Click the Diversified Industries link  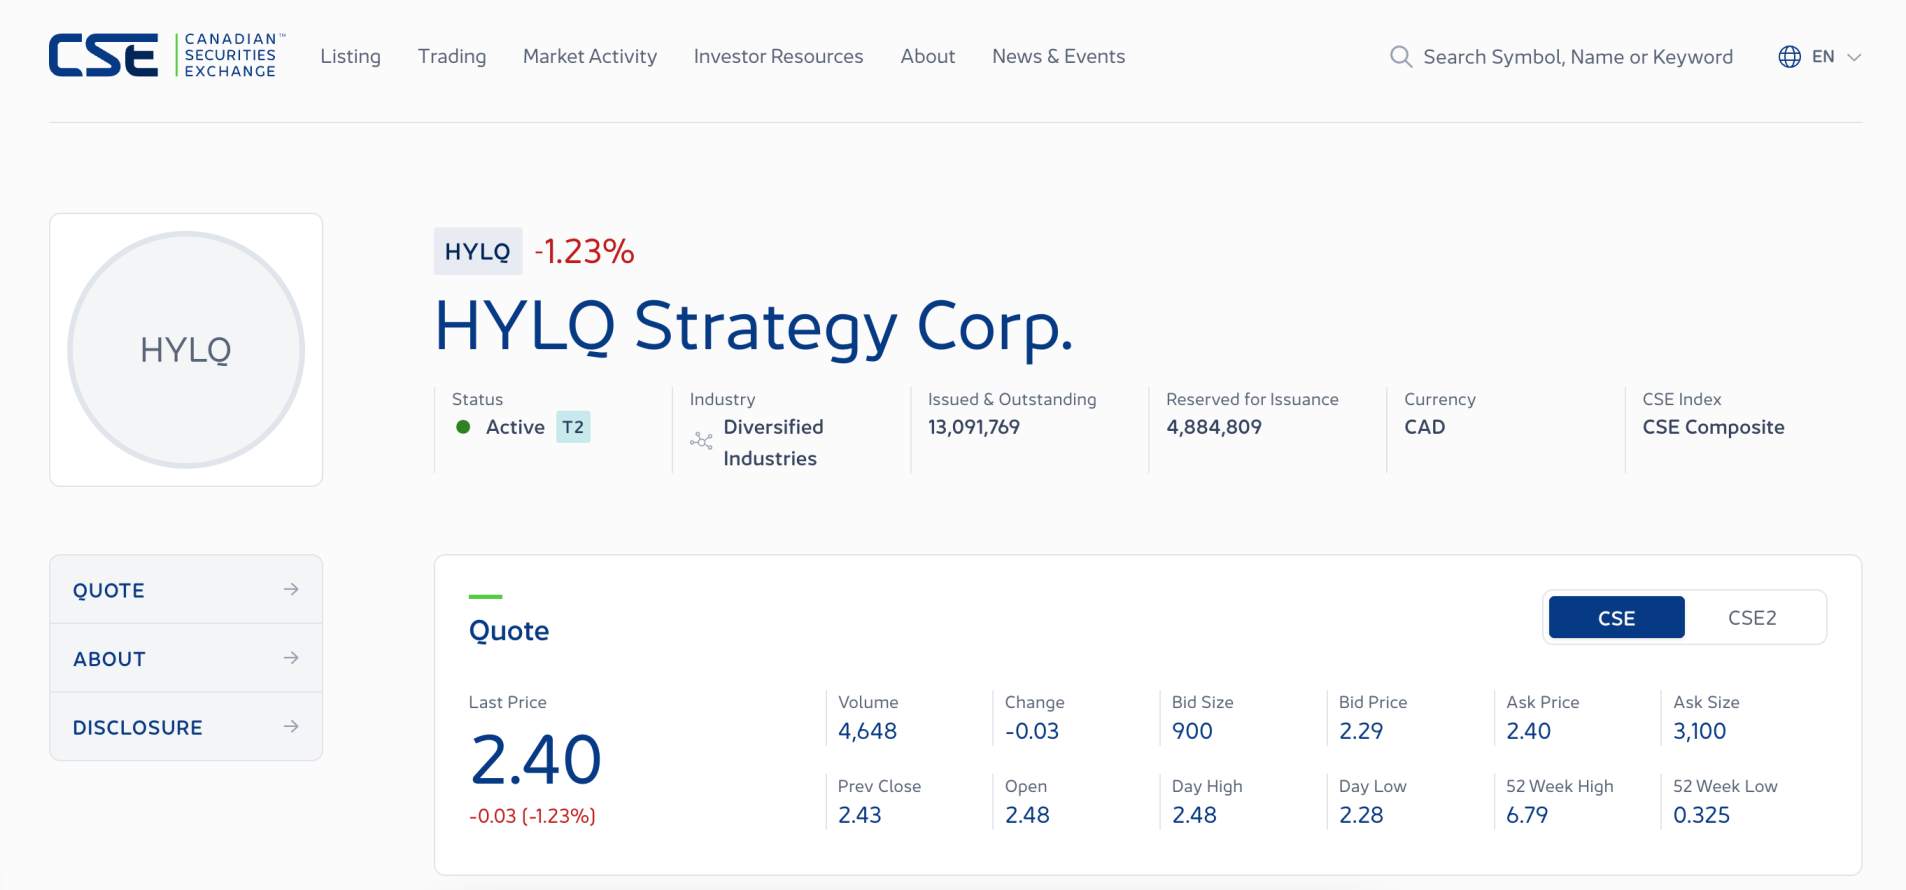(x=773, y=442)
